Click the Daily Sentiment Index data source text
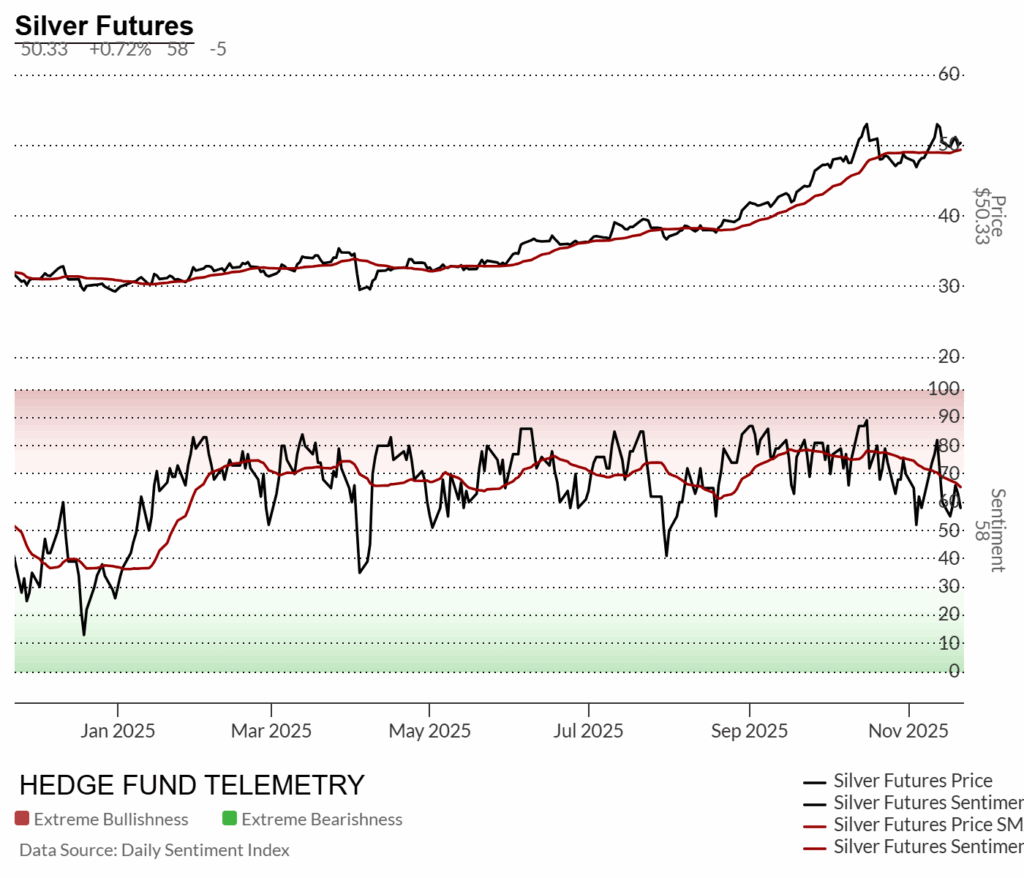1024x878 pixels. coord(155,850)
